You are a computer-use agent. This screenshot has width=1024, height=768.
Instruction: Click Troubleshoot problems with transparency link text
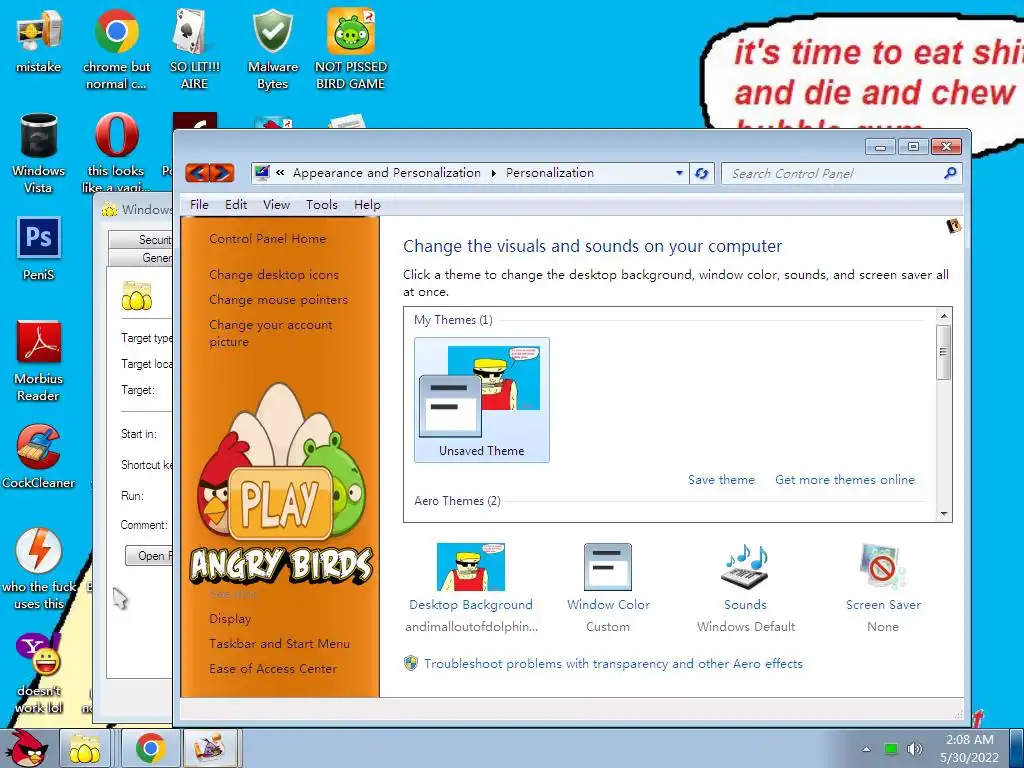pyautogui.click(x=613, y=664)
